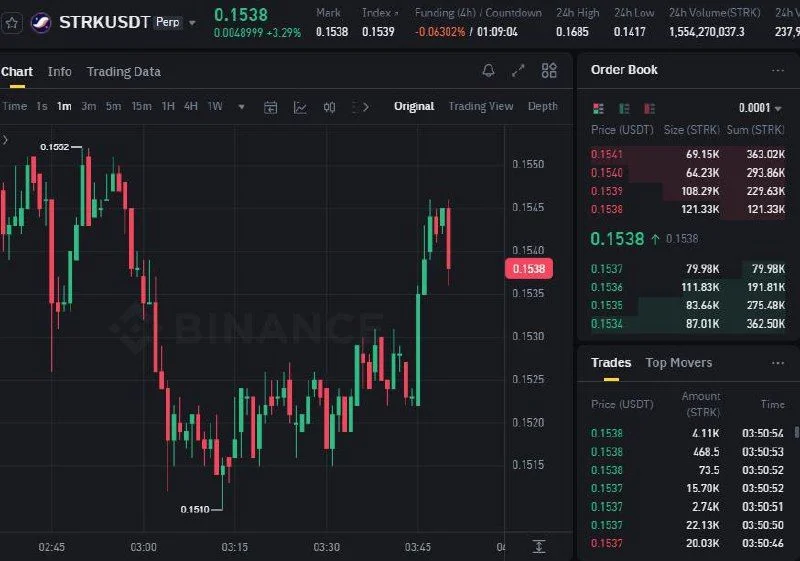The image size is (800, 561).
Task: Switch to the Top Movers tab
Action: (679, 363)
